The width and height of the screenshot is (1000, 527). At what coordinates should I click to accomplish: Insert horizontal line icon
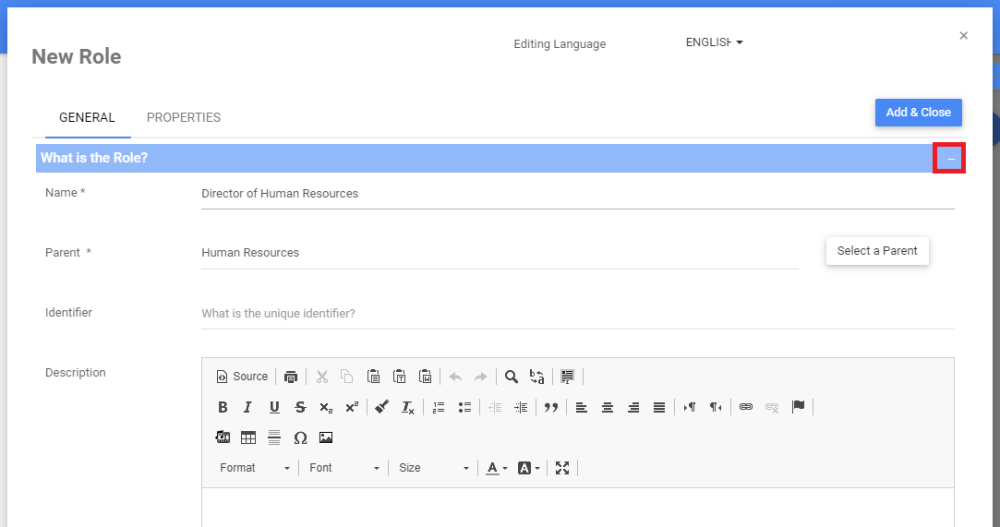[x=274, y=437]
